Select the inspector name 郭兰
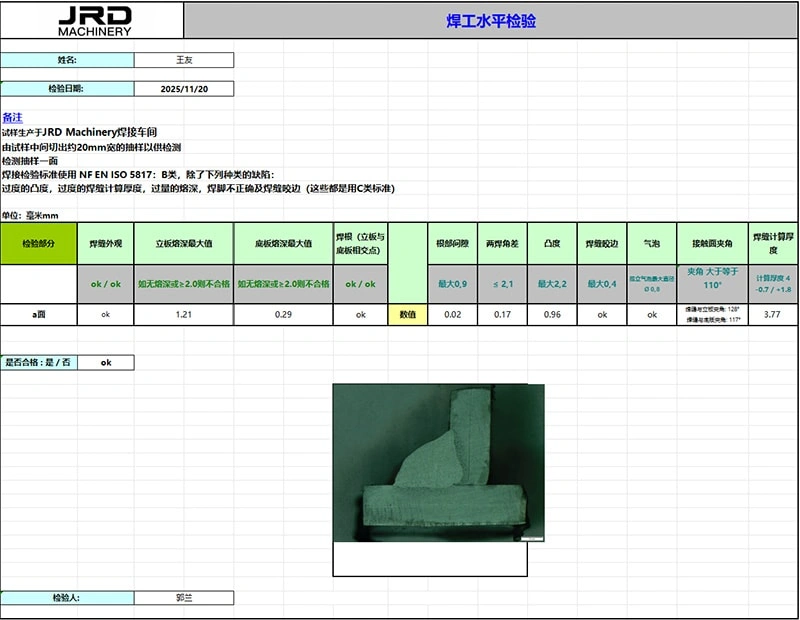Viewport: 800px width, 620px height. (x=185, y=597)
